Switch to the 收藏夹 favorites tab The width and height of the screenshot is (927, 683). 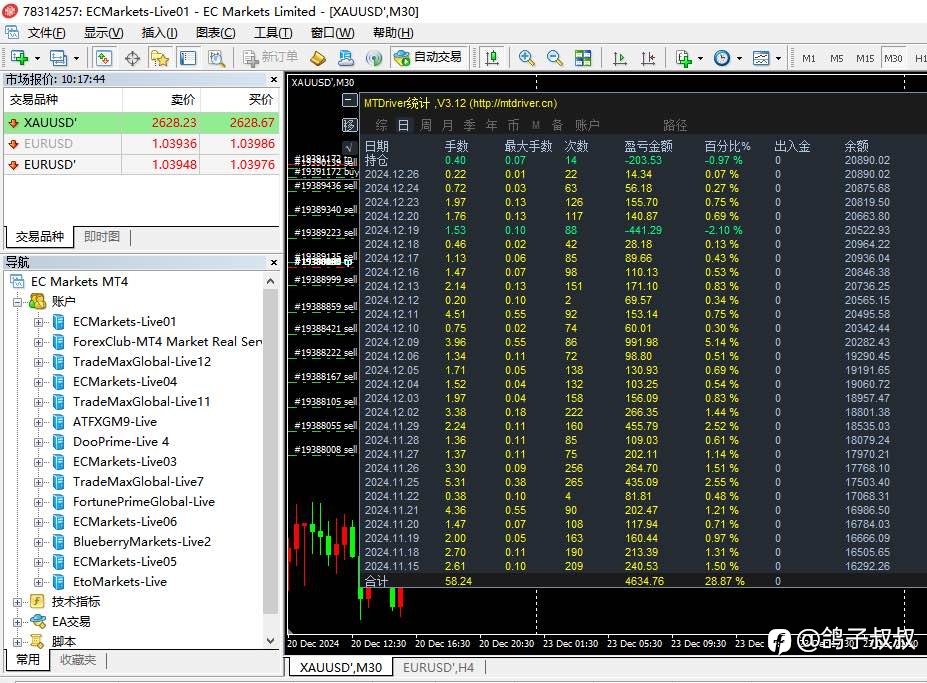point(77,659)
